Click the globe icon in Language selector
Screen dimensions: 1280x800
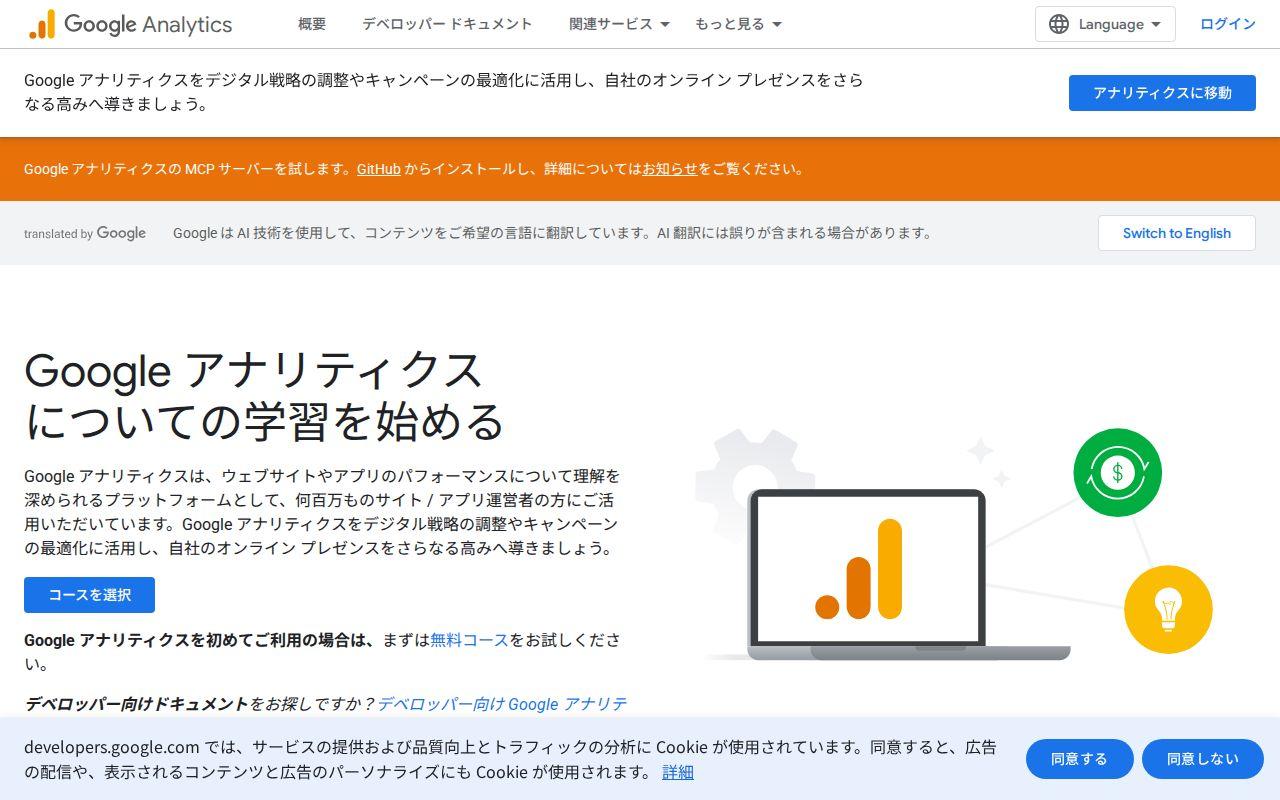(1059, 24)
